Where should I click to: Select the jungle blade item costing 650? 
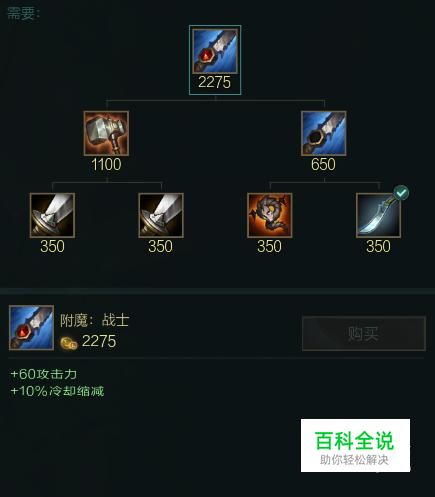(x=324, y=133)
